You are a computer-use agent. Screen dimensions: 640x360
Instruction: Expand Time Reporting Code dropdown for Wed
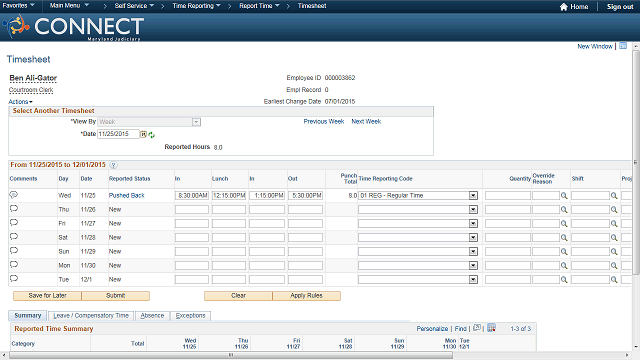pos(473,196)
